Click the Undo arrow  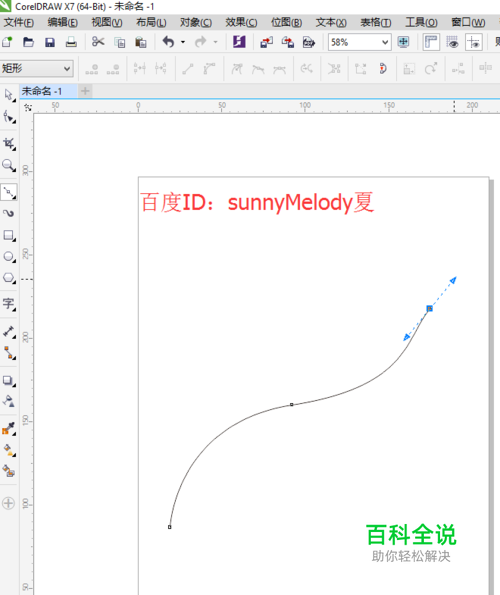tap(168, 42)
